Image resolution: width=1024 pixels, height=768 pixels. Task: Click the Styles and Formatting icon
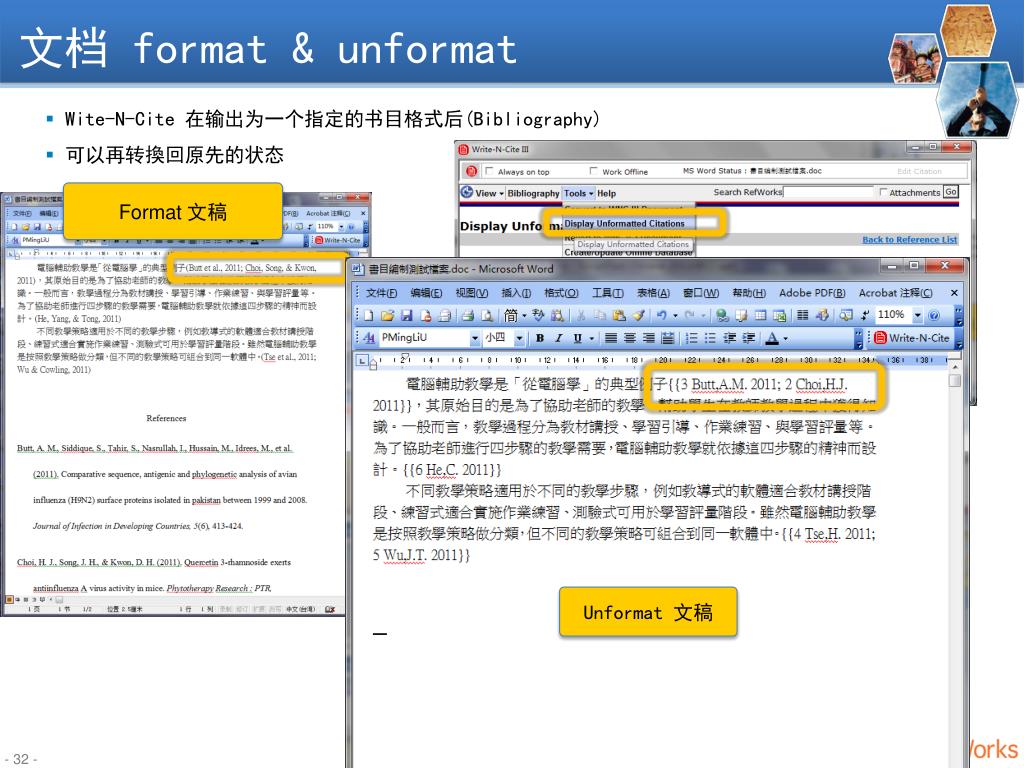[369, 338]
